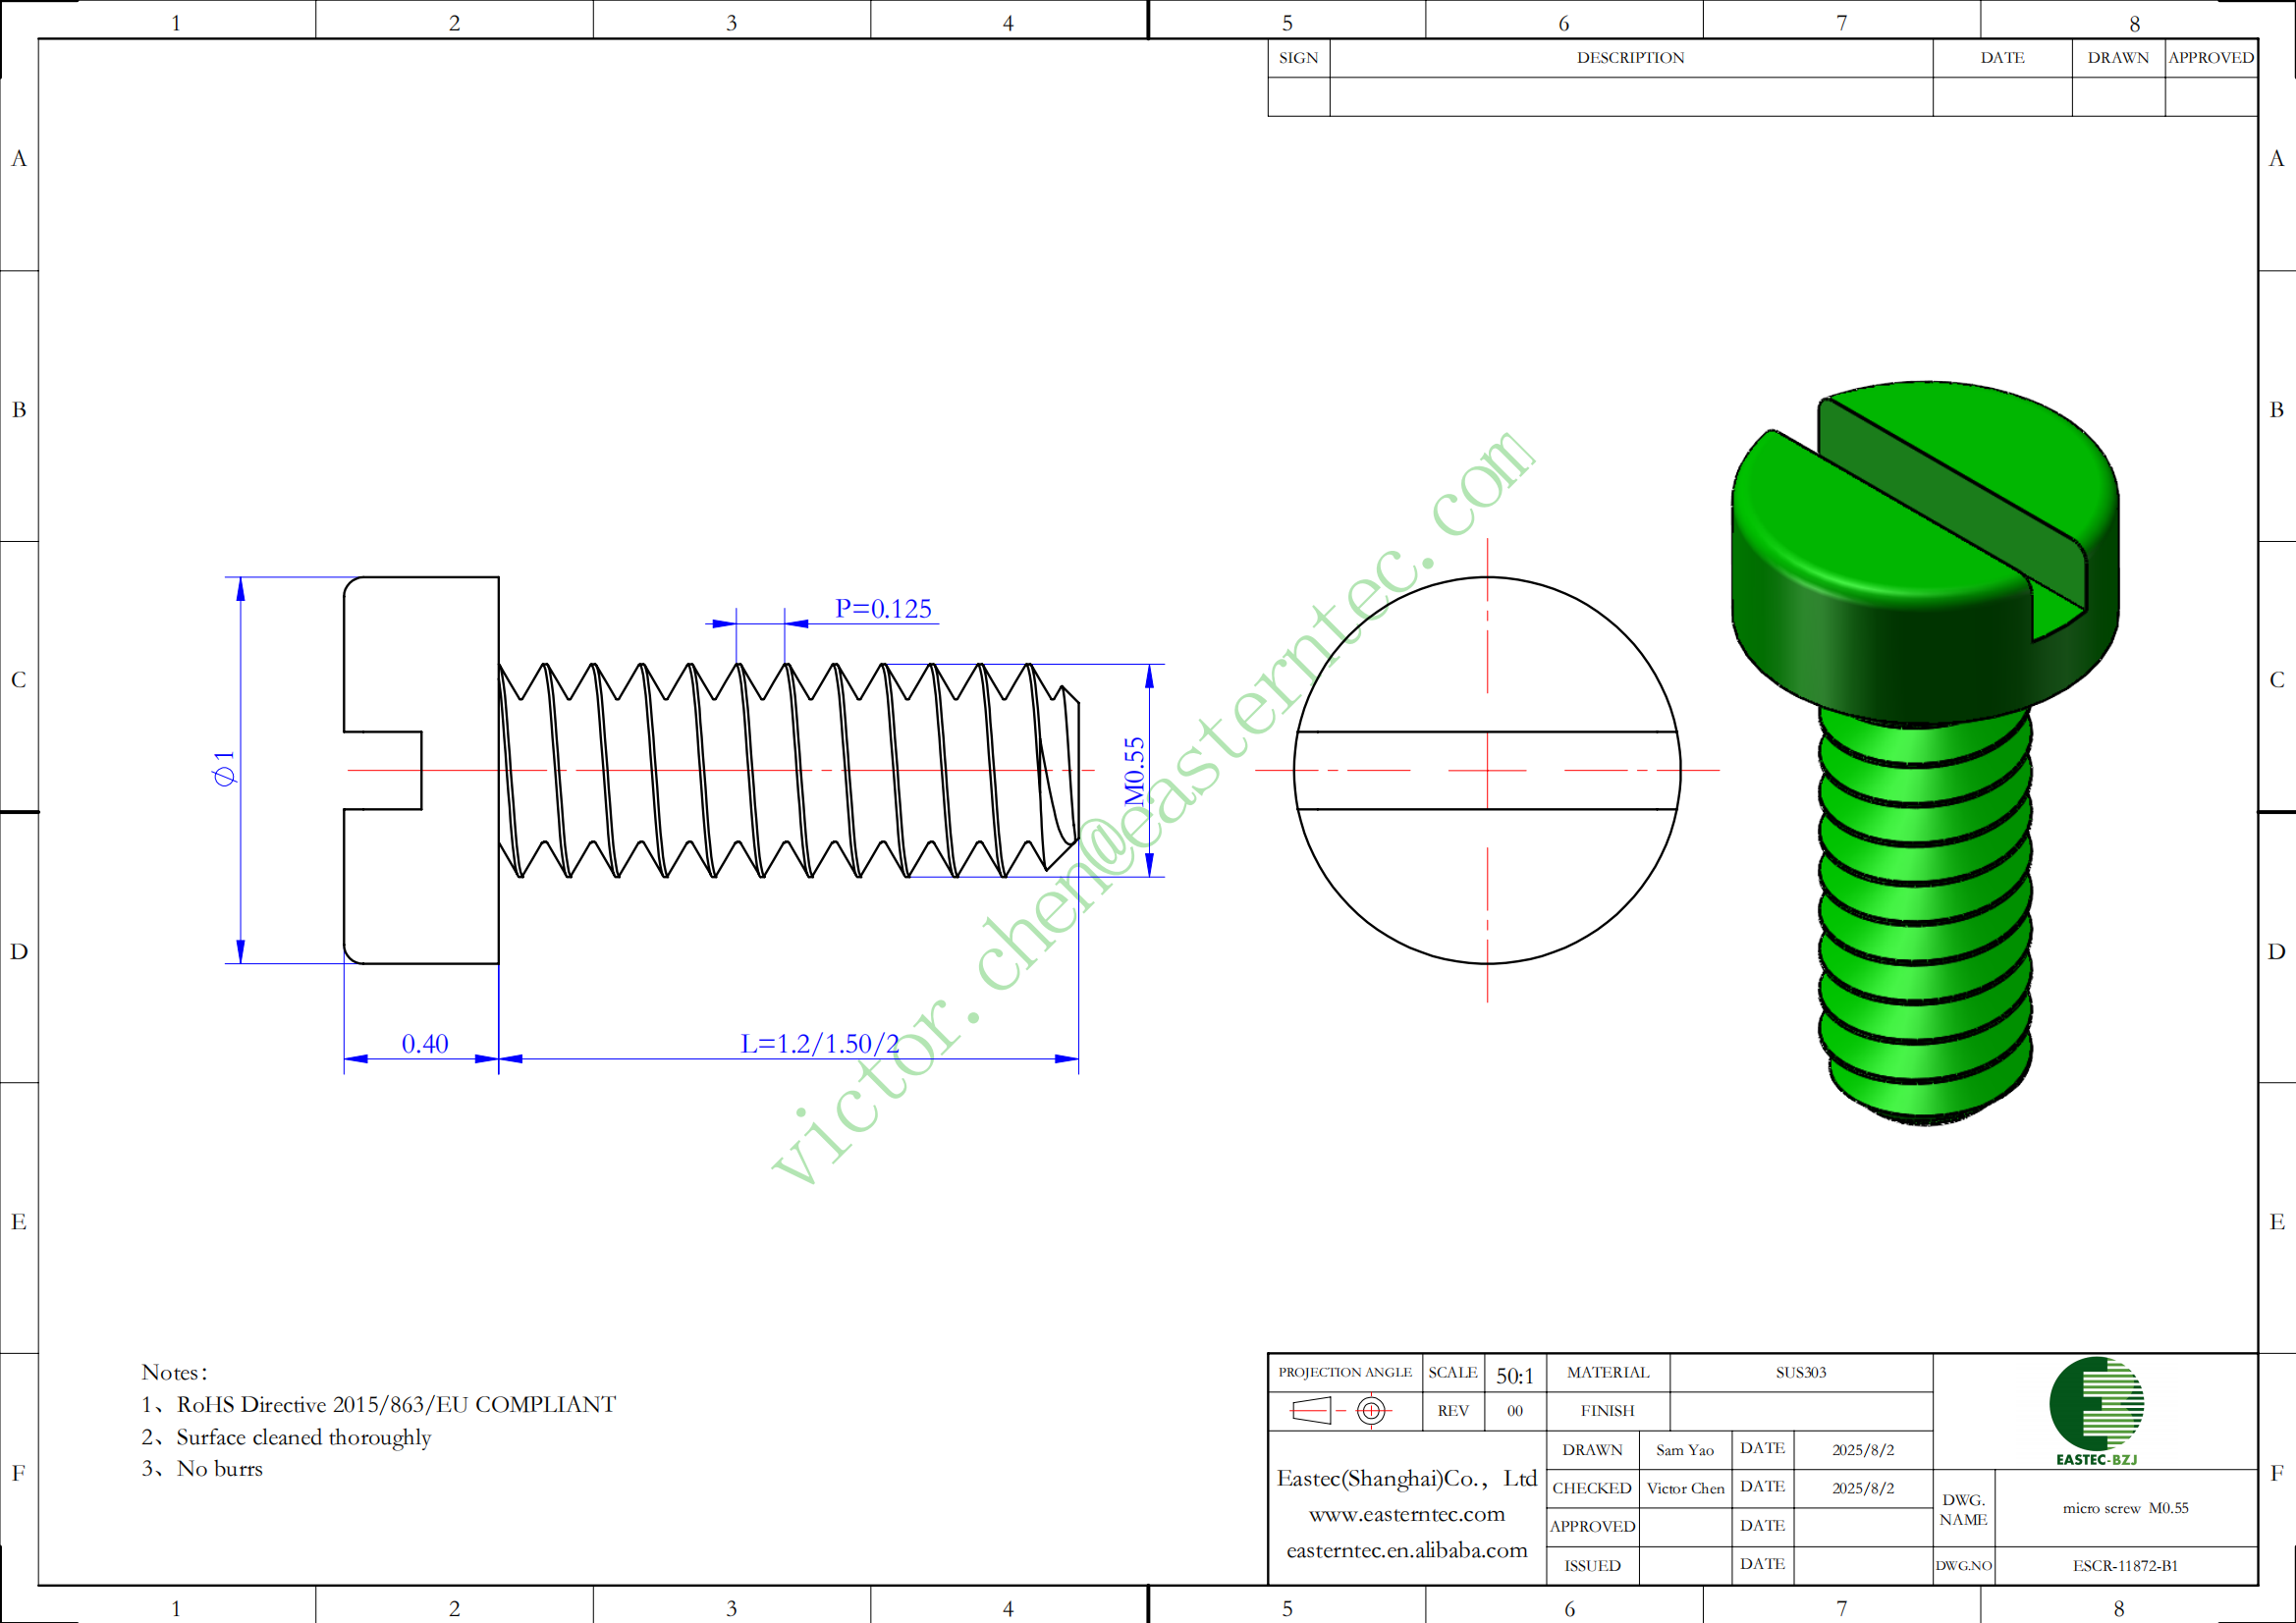Click the 'Surface cleaned thoroughly' note
Image resolution: width=2296 pixels, height=1623 pixels.
pos(303,1437)
